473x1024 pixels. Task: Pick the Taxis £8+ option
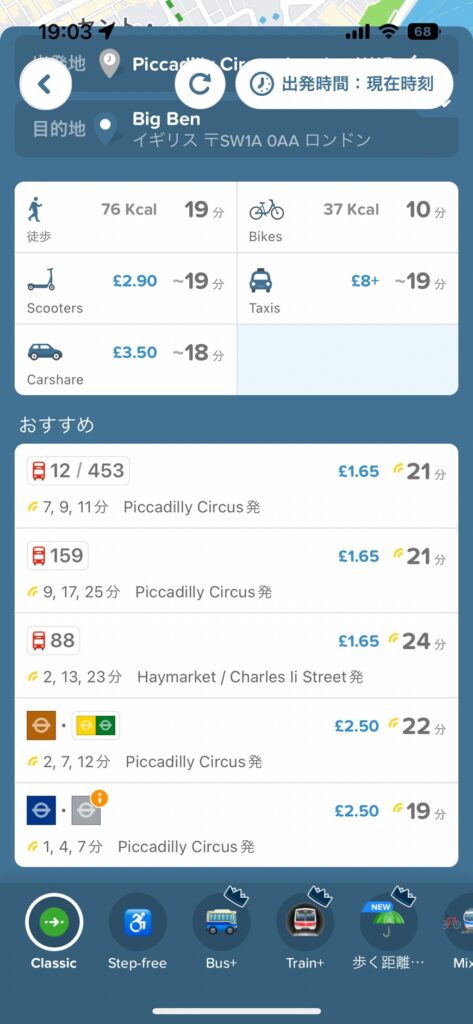pyautogui.click(x=348, y=289)
